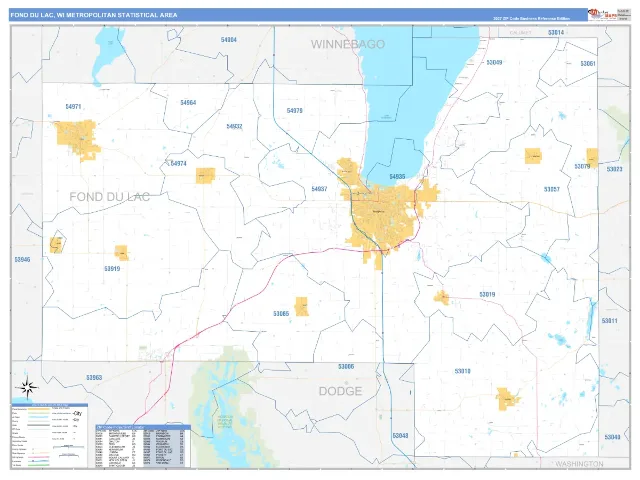Click the map title banner text
The height and width of the screenshot is (480, 640).
click(x=94, y=15)
